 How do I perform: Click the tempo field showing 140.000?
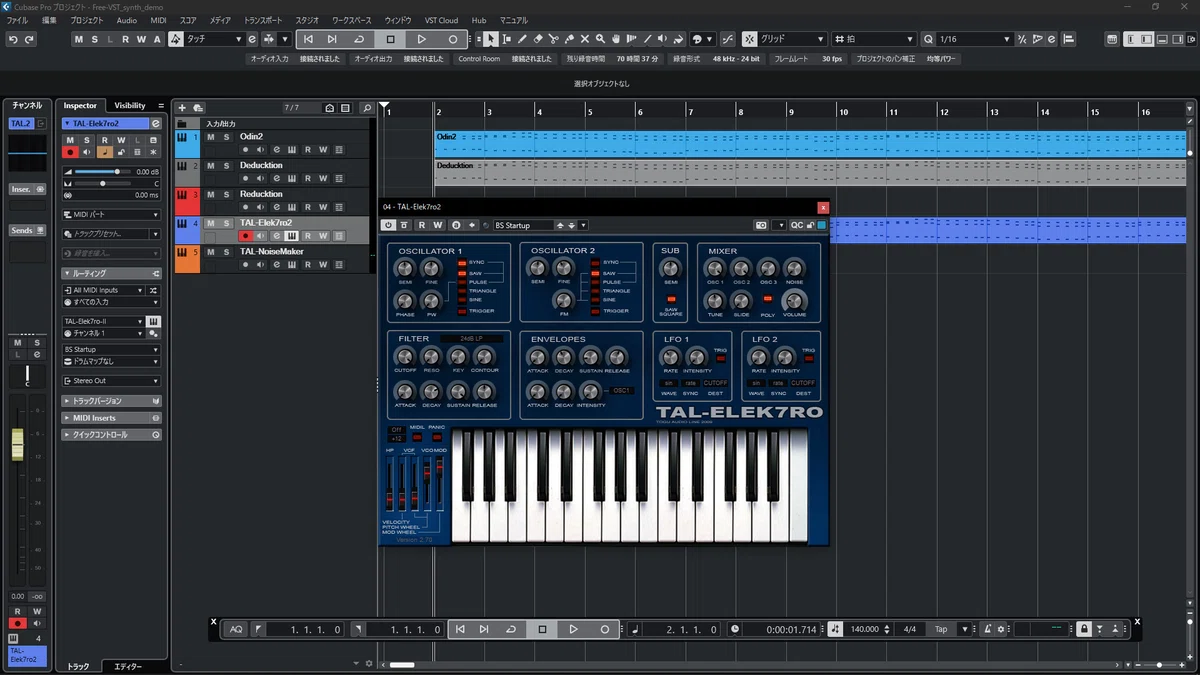(x=864, y=629)
